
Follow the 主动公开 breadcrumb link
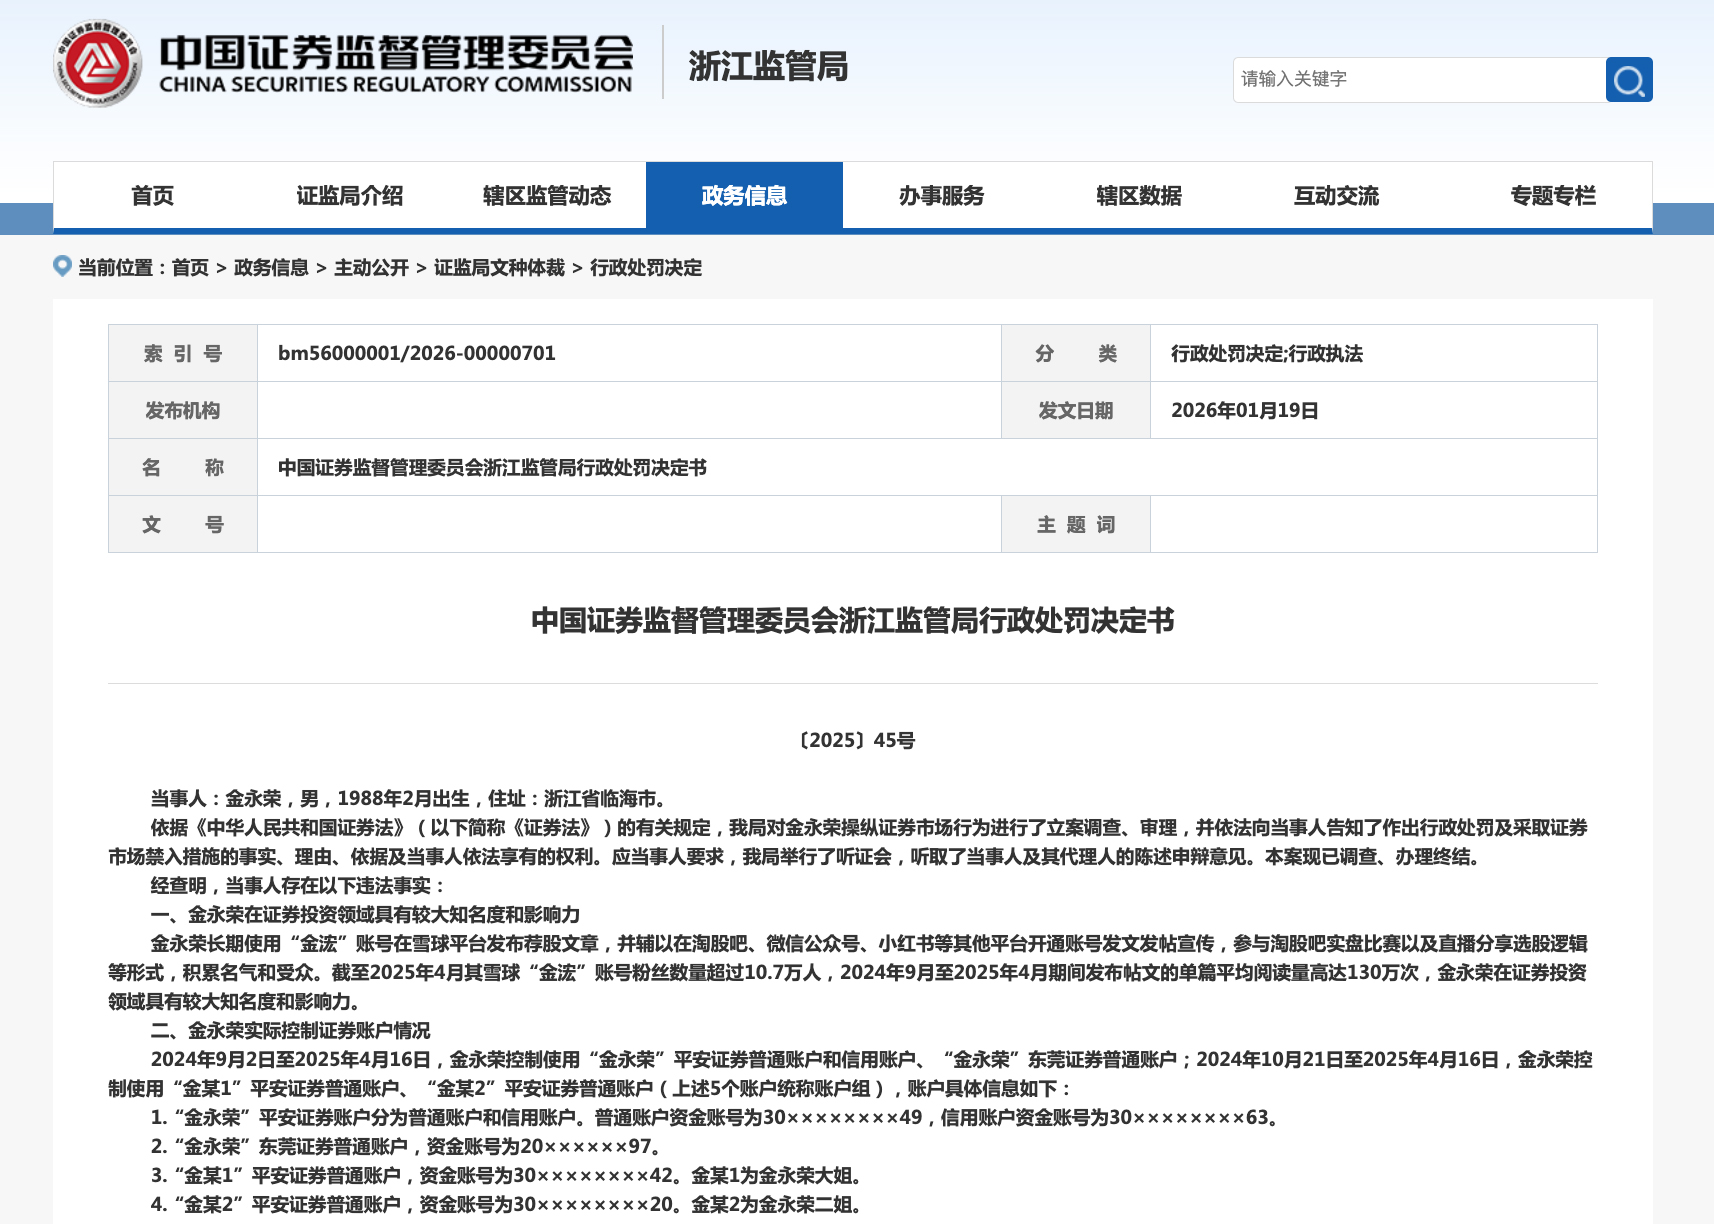(371, 268)
